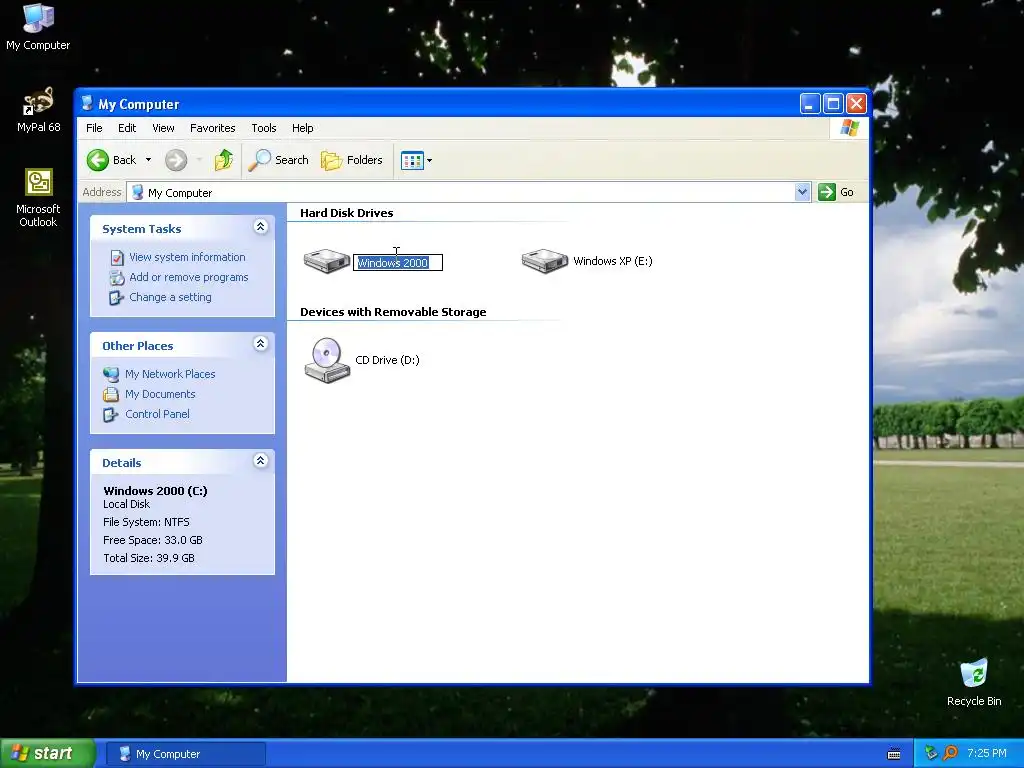
Task: Click My Computer taskbar button
Action: [x=186, y=754]
